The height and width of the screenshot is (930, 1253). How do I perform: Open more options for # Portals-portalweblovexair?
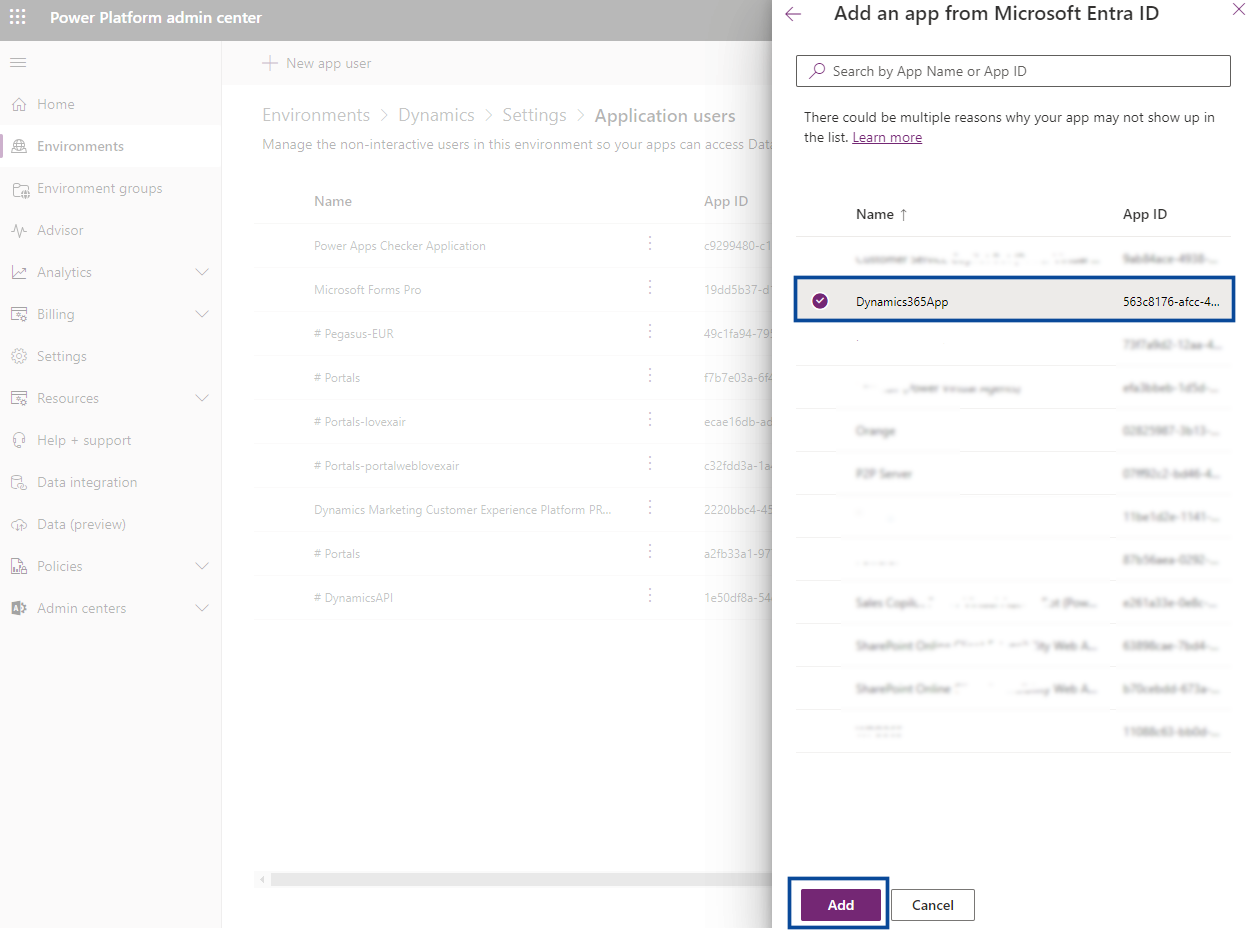point(650,463)
